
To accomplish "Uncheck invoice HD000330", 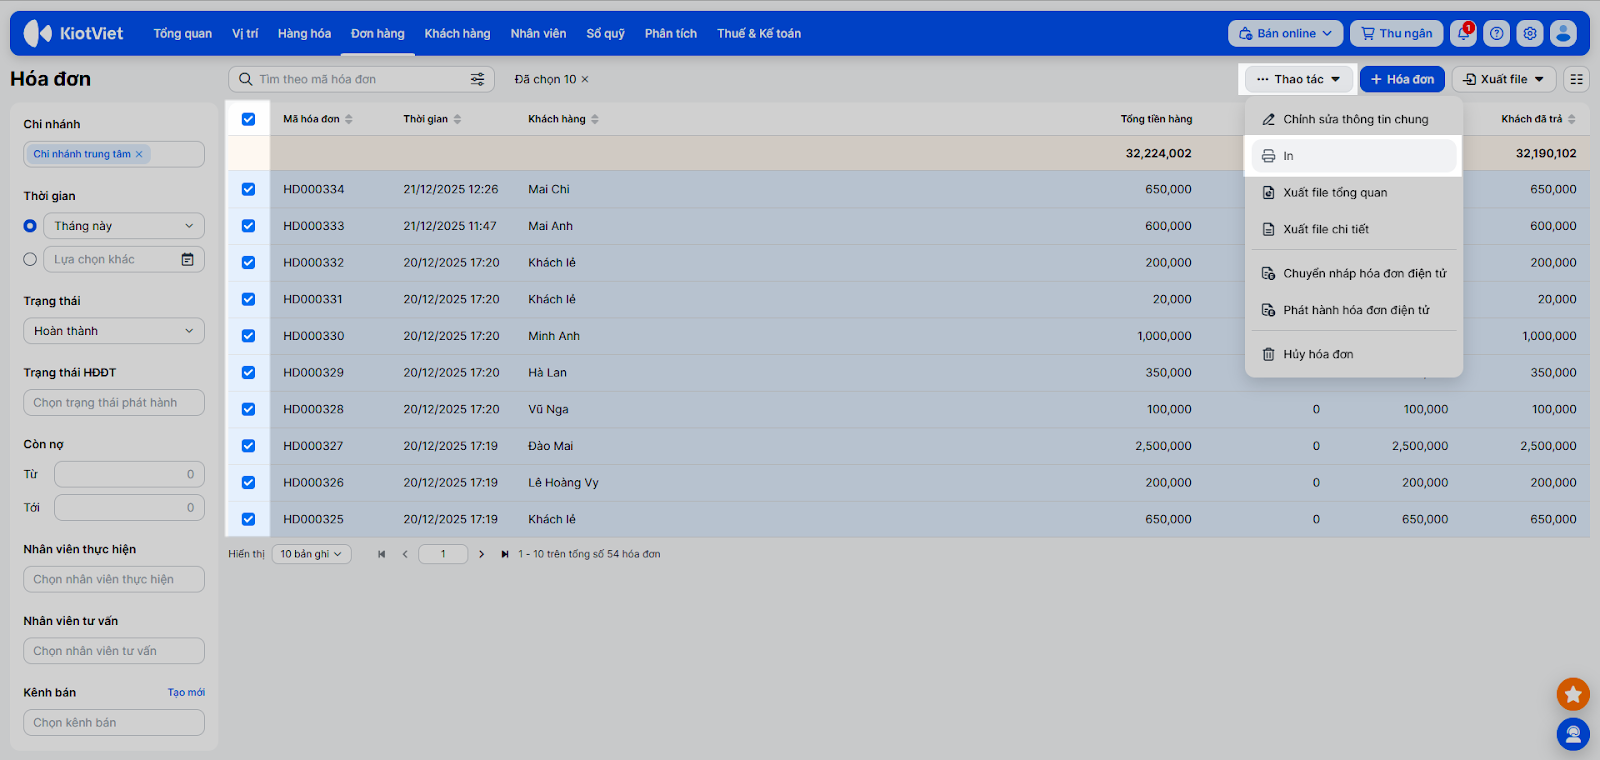I will (248, 336).
